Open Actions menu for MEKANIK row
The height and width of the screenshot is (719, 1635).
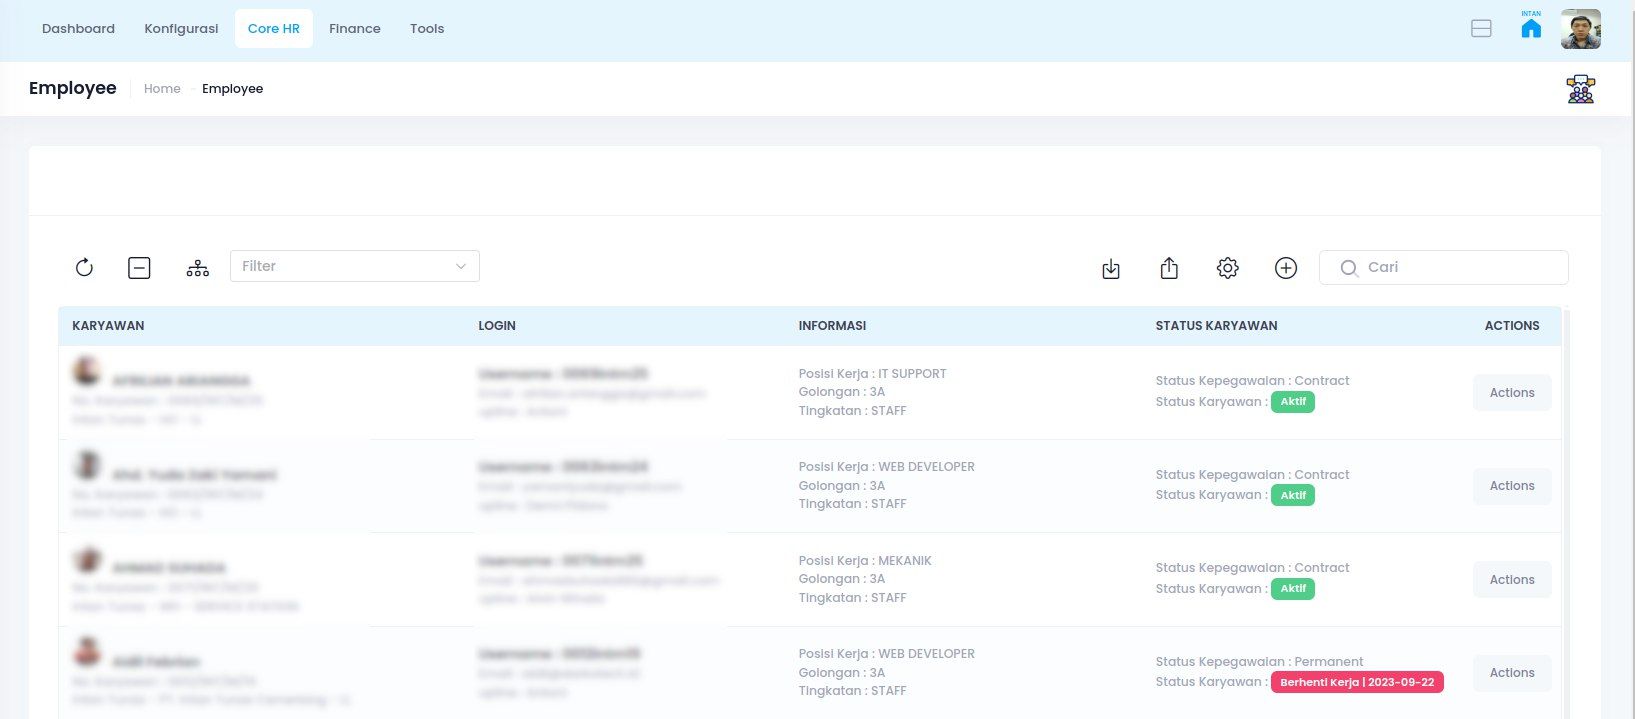(1511, 580)
